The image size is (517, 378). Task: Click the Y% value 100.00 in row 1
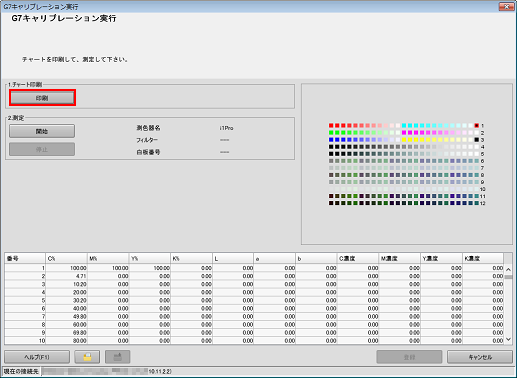click(x=149, y=268)
